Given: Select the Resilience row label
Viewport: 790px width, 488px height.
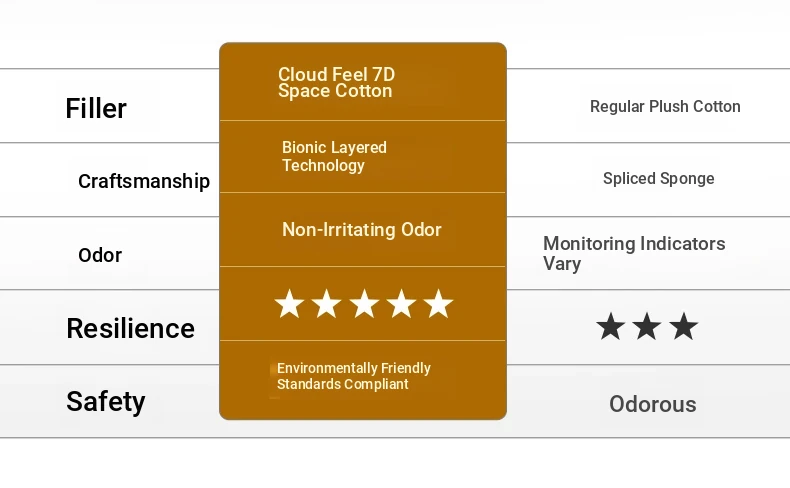Looking at the screenshot, I should click(130, 328).
